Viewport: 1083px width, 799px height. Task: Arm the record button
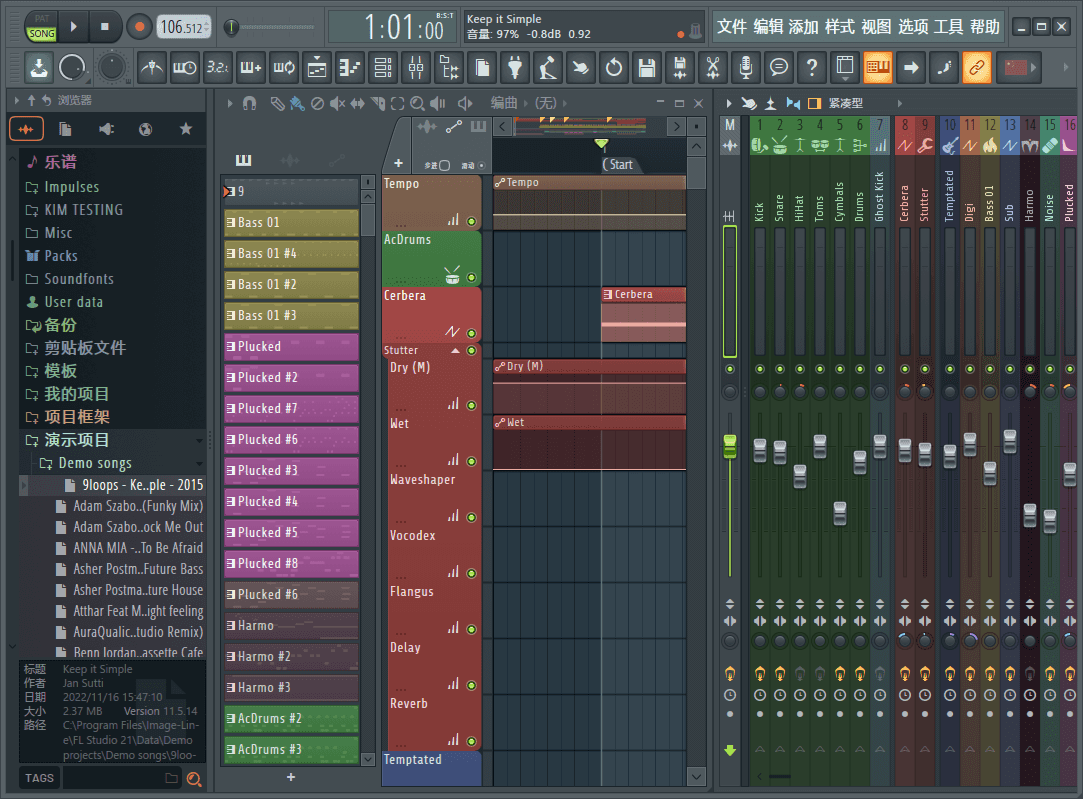click(x=139, y=27)
